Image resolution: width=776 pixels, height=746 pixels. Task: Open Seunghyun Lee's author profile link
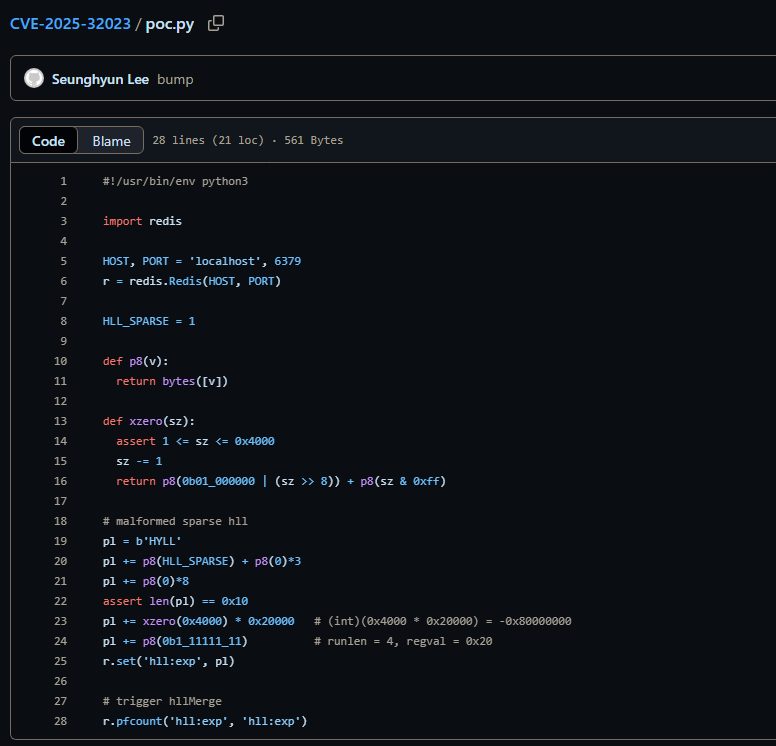[100, 79]
